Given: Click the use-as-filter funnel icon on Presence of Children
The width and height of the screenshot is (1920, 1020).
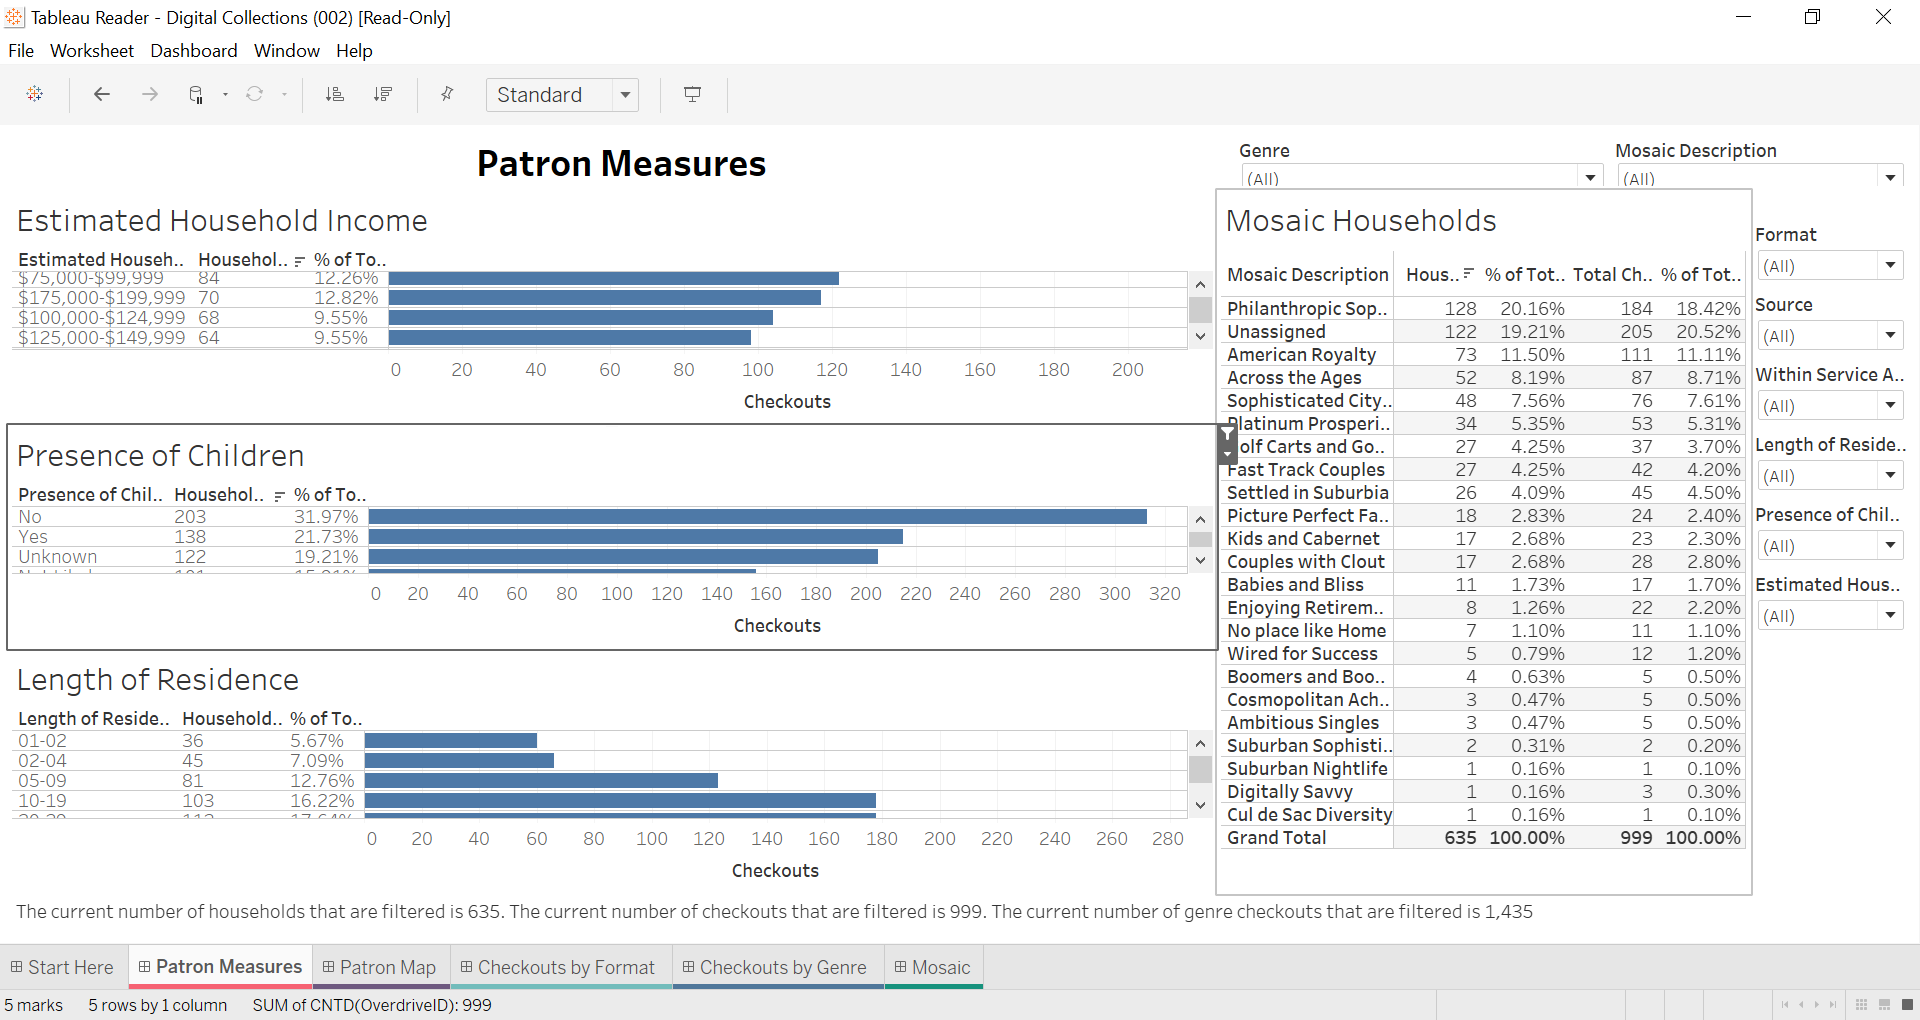Looking at the screenshot, I should pyautogui.click(x=1228, y=434).
